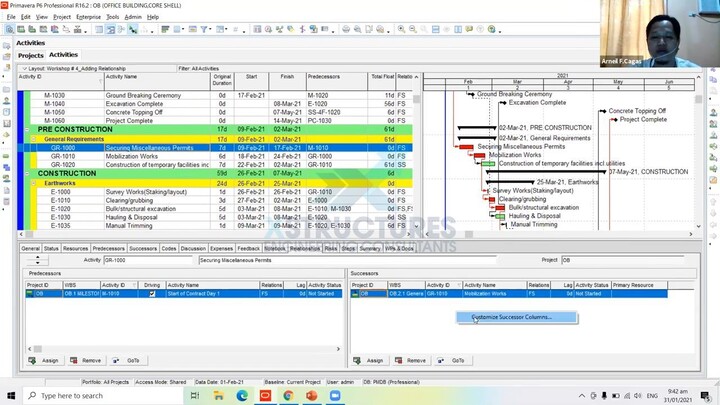The image size is (720, 405).
Task: Click the Filter funnel toolbar icon
Action: (204, 29)
